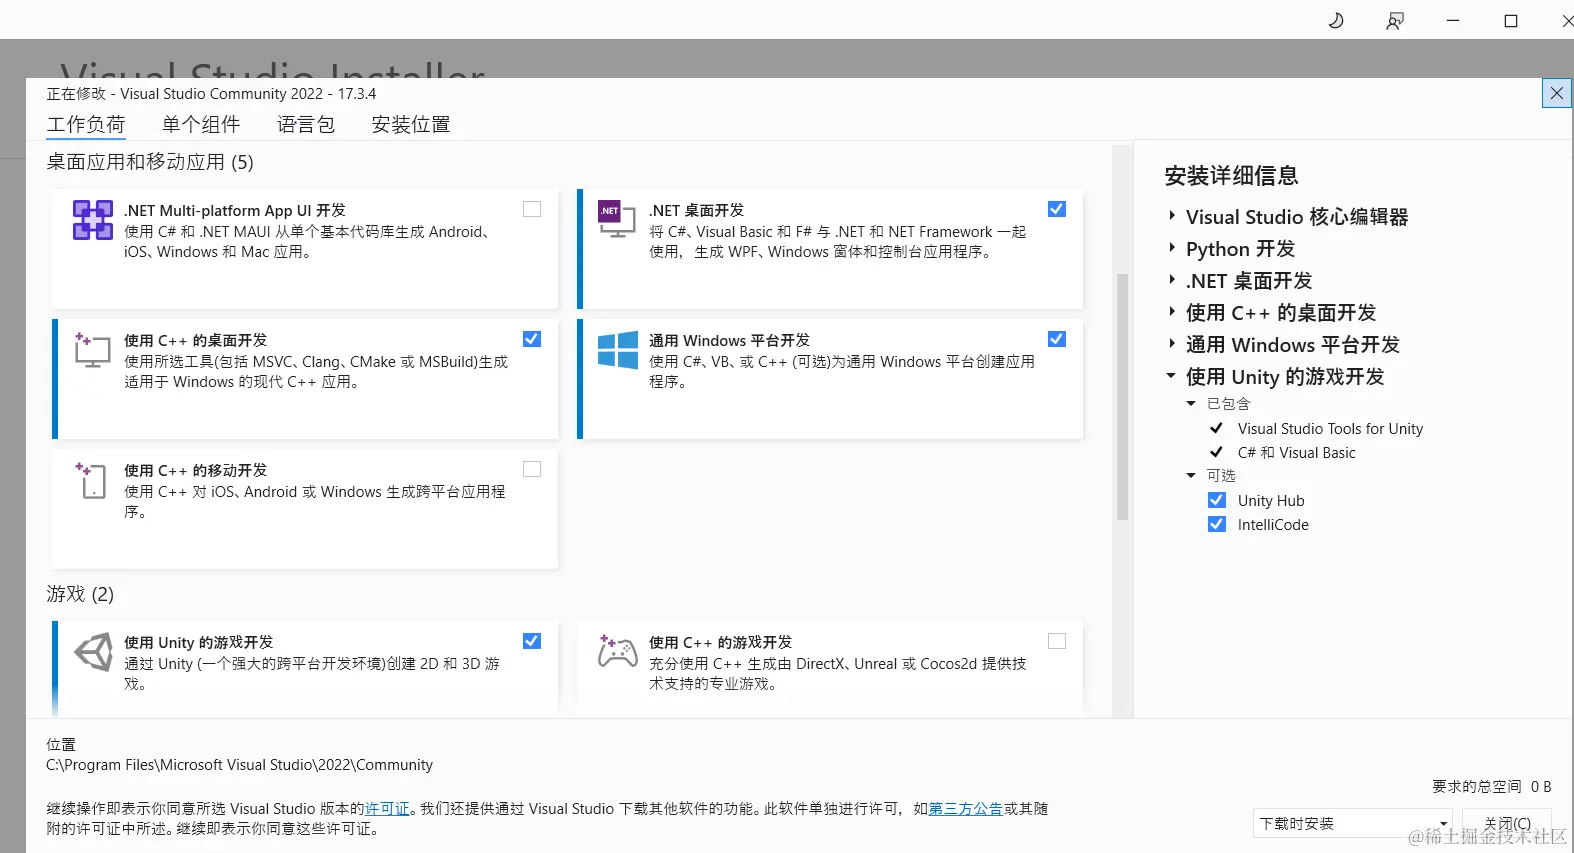Uncheck 使用 Unity 的游戏开发 workload
The height and width of the screenshot is (853, 1574).
coord(532,641)
